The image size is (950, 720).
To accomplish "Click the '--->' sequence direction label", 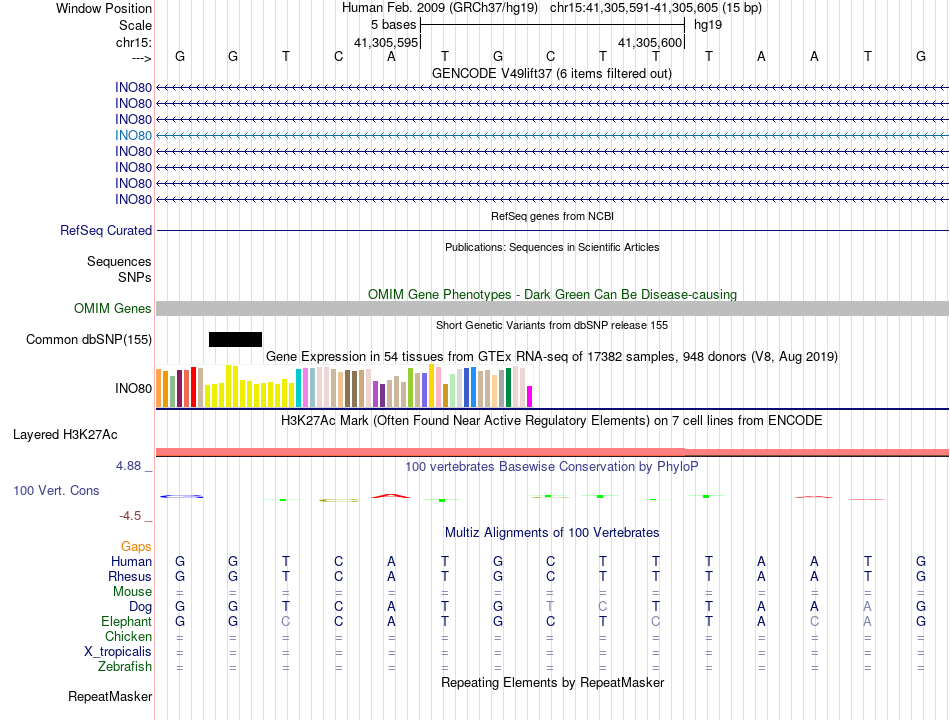I will 141,58.
